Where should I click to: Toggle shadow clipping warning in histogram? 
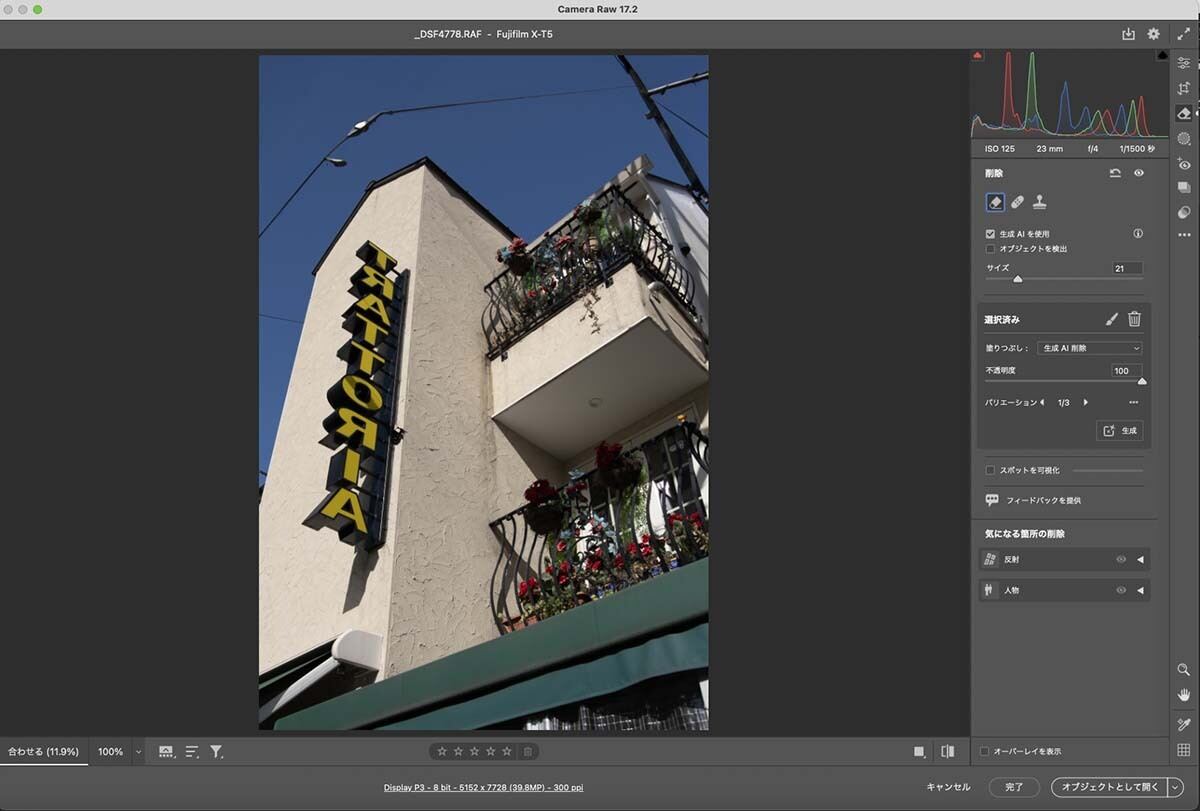[x=978, y=55]
